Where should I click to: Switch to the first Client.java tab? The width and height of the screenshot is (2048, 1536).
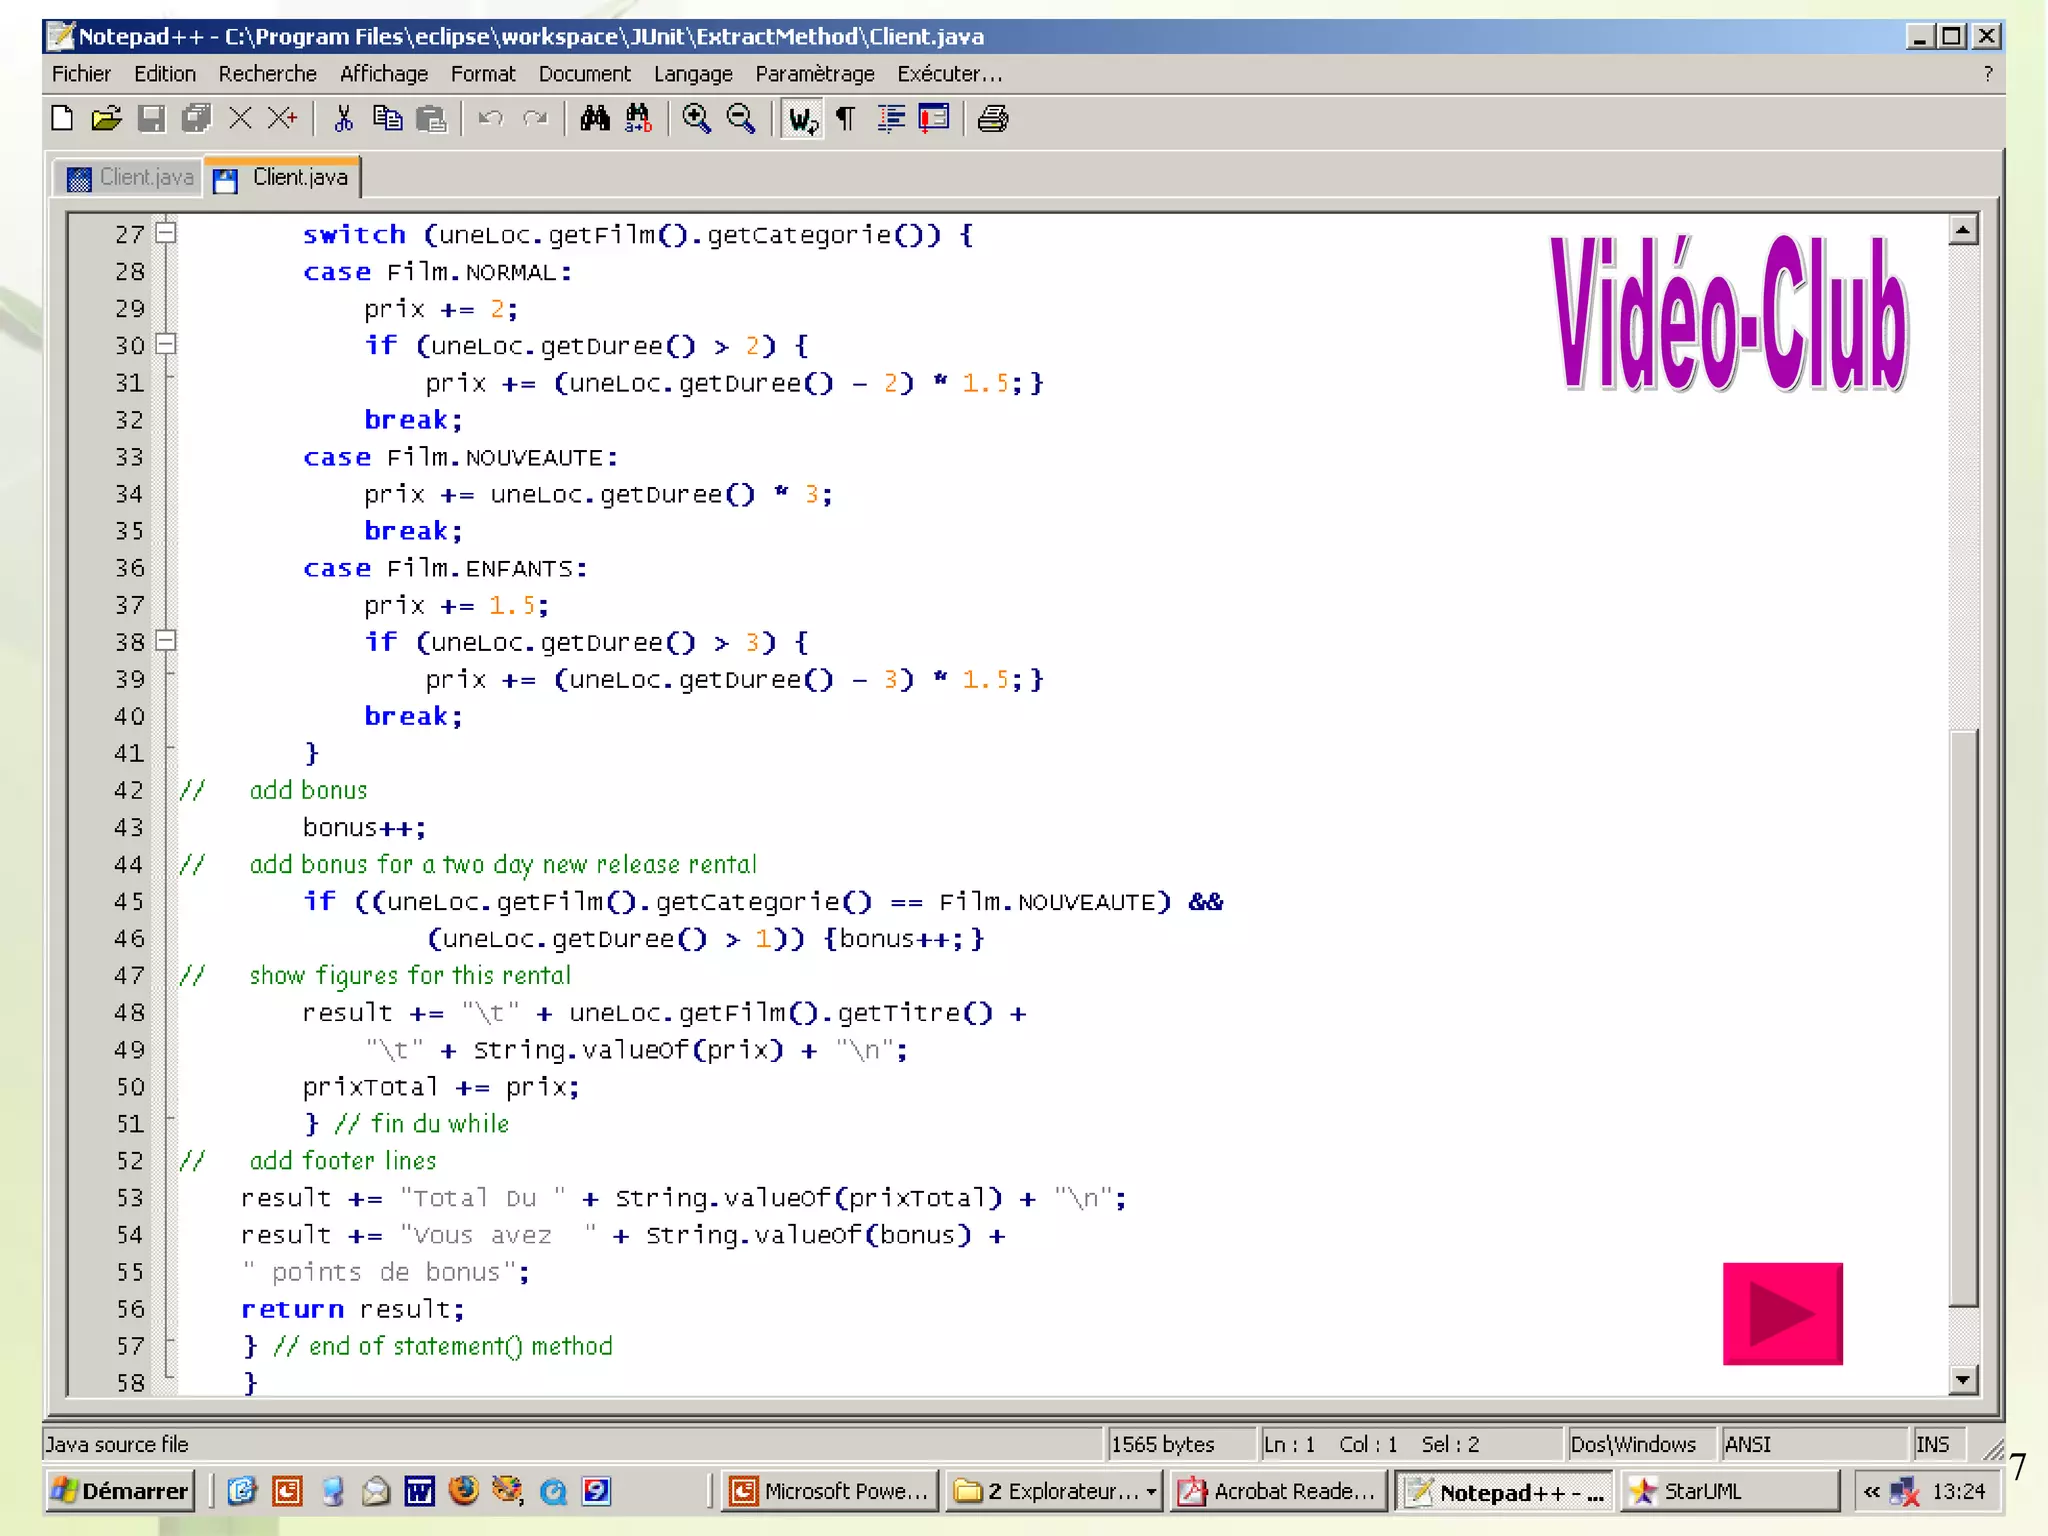pyautogui.click(x=130, y=178)
